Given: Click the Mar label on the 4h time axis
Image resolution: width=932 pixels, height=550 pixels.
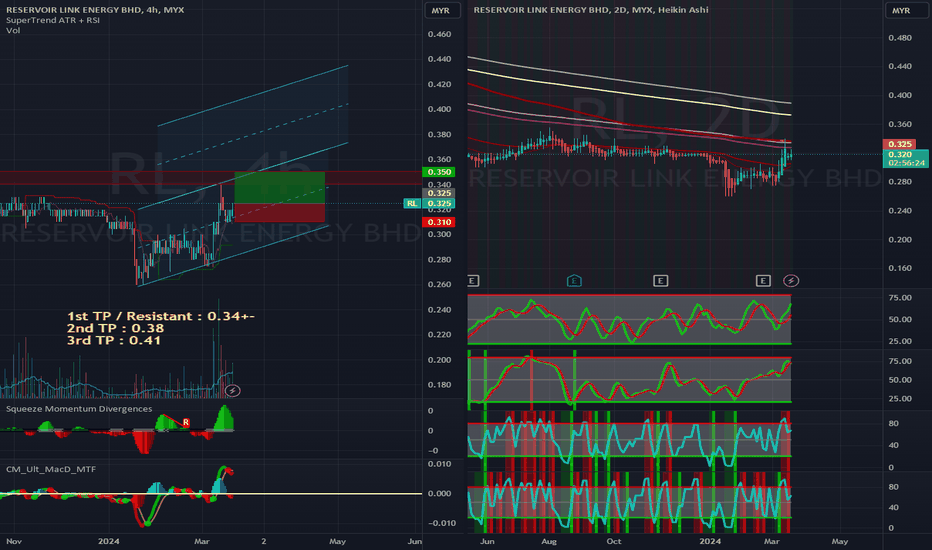Looking at the screenshot, I should [201, 541].
